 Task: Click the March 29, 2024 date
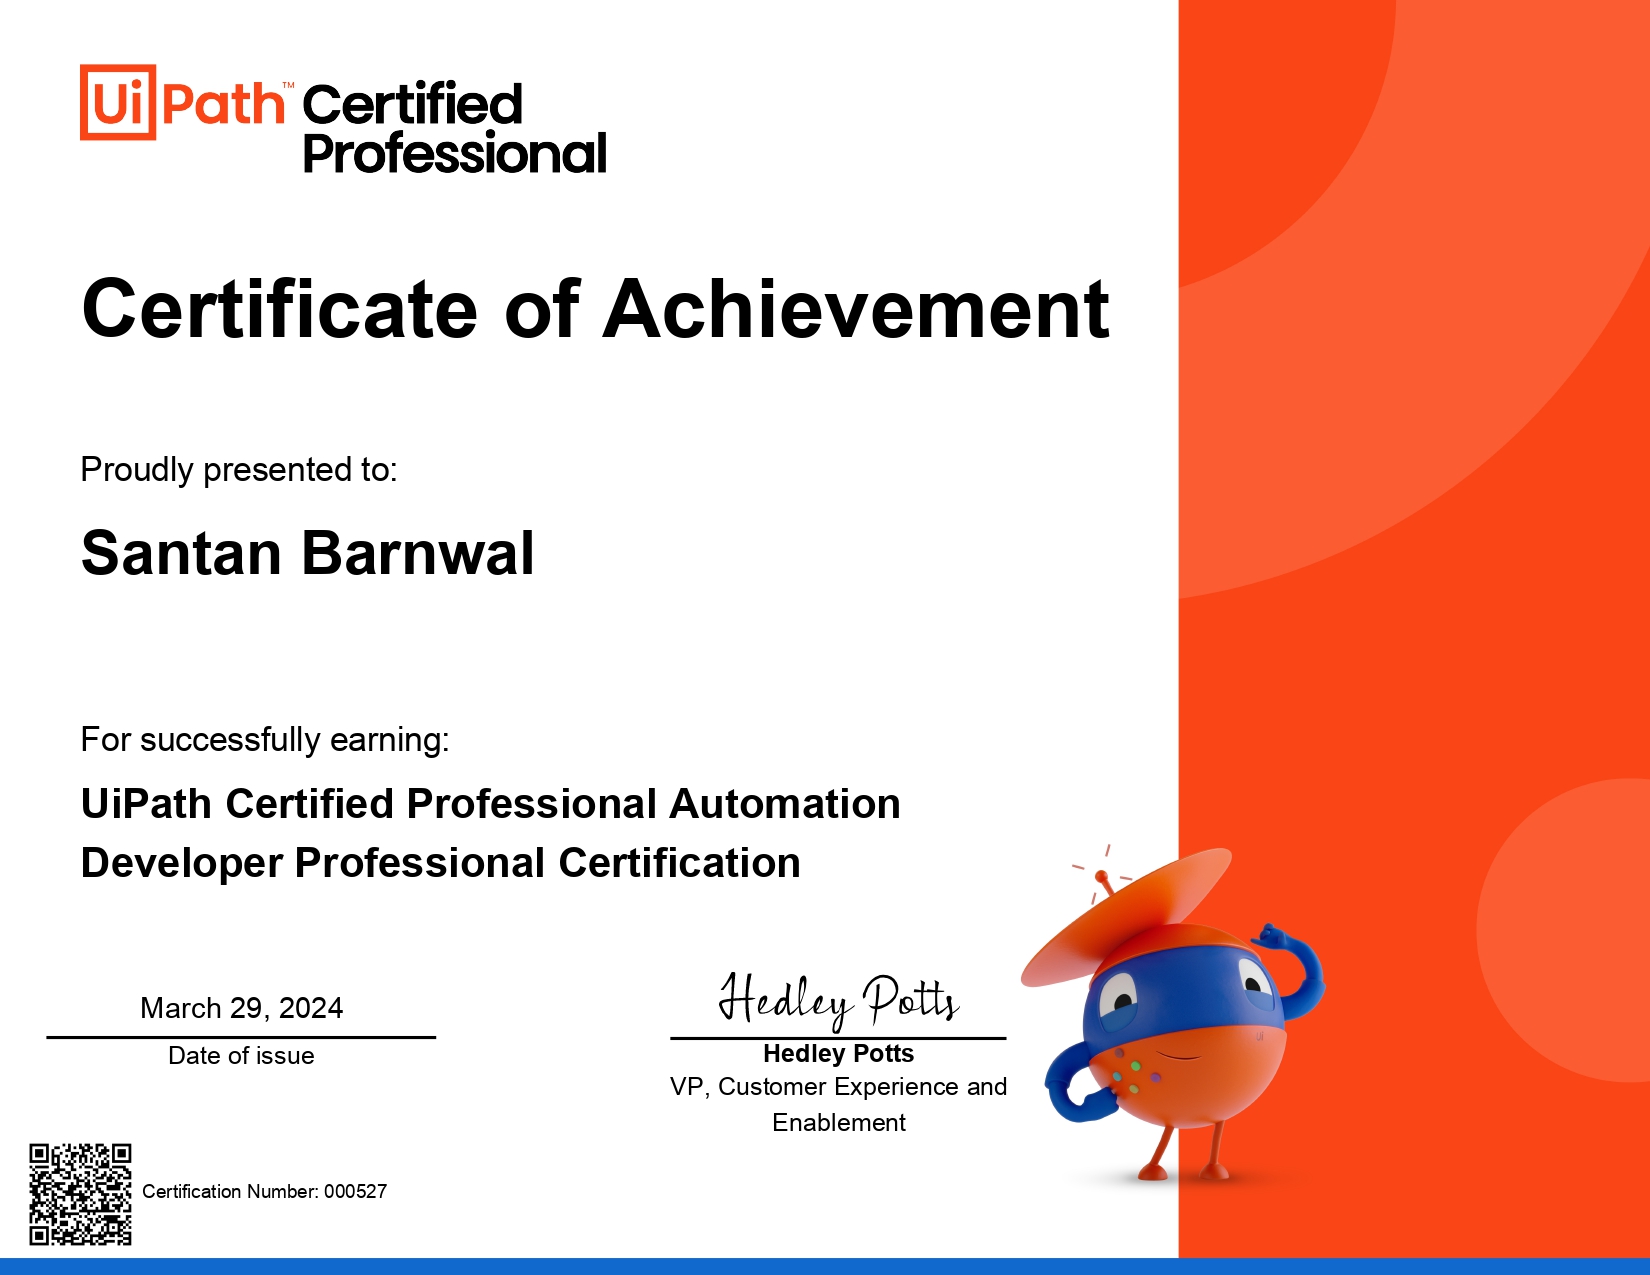point(241,1008)
